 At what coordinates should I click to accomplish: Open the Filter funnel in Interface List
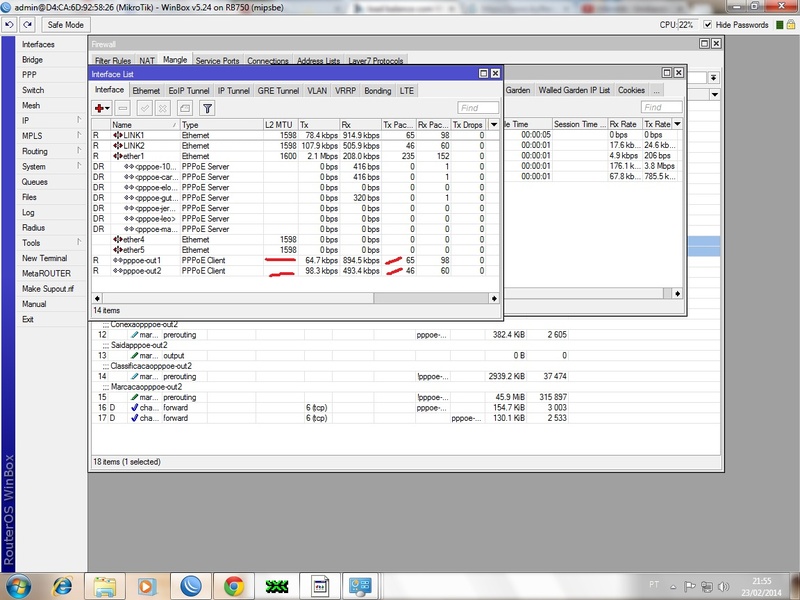[207, 108]
